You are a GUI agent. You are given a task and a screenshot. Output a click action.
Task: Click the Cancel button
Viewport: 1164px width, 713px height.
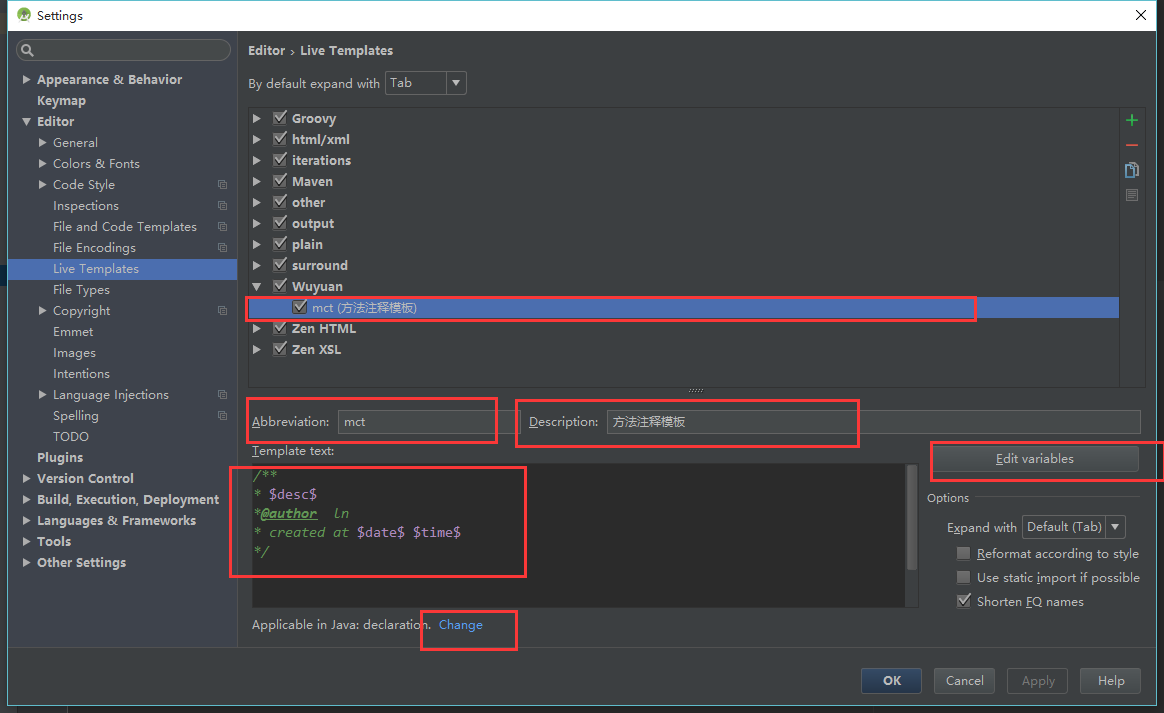pos(964,681)
